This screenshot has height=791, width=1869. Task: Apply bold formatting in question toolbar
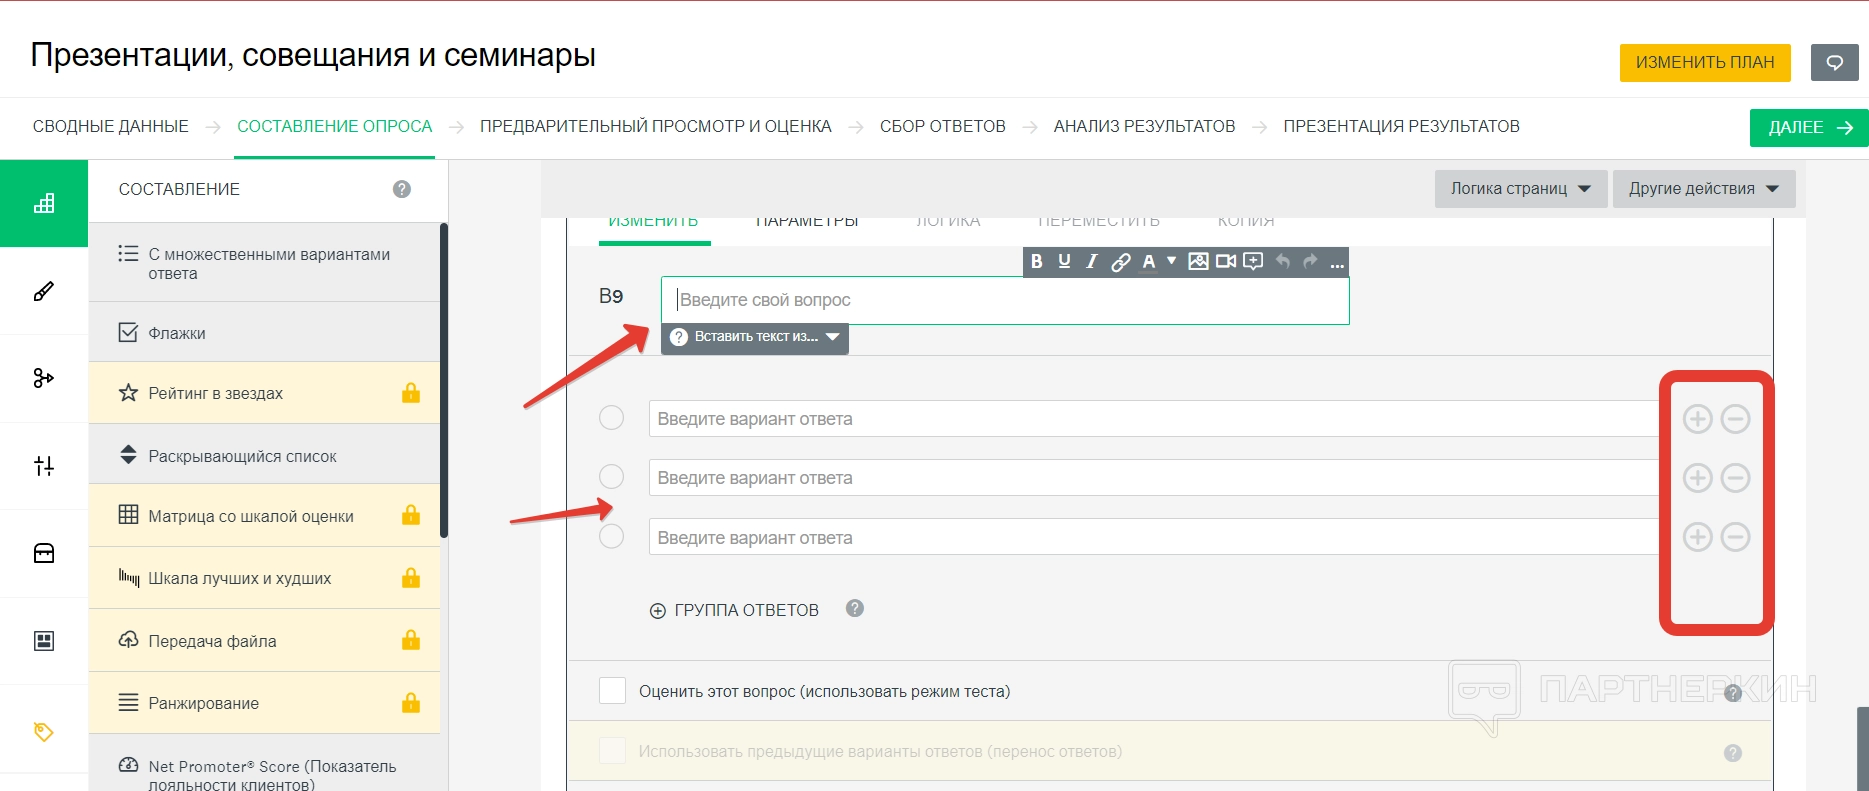coord(1037,262)
